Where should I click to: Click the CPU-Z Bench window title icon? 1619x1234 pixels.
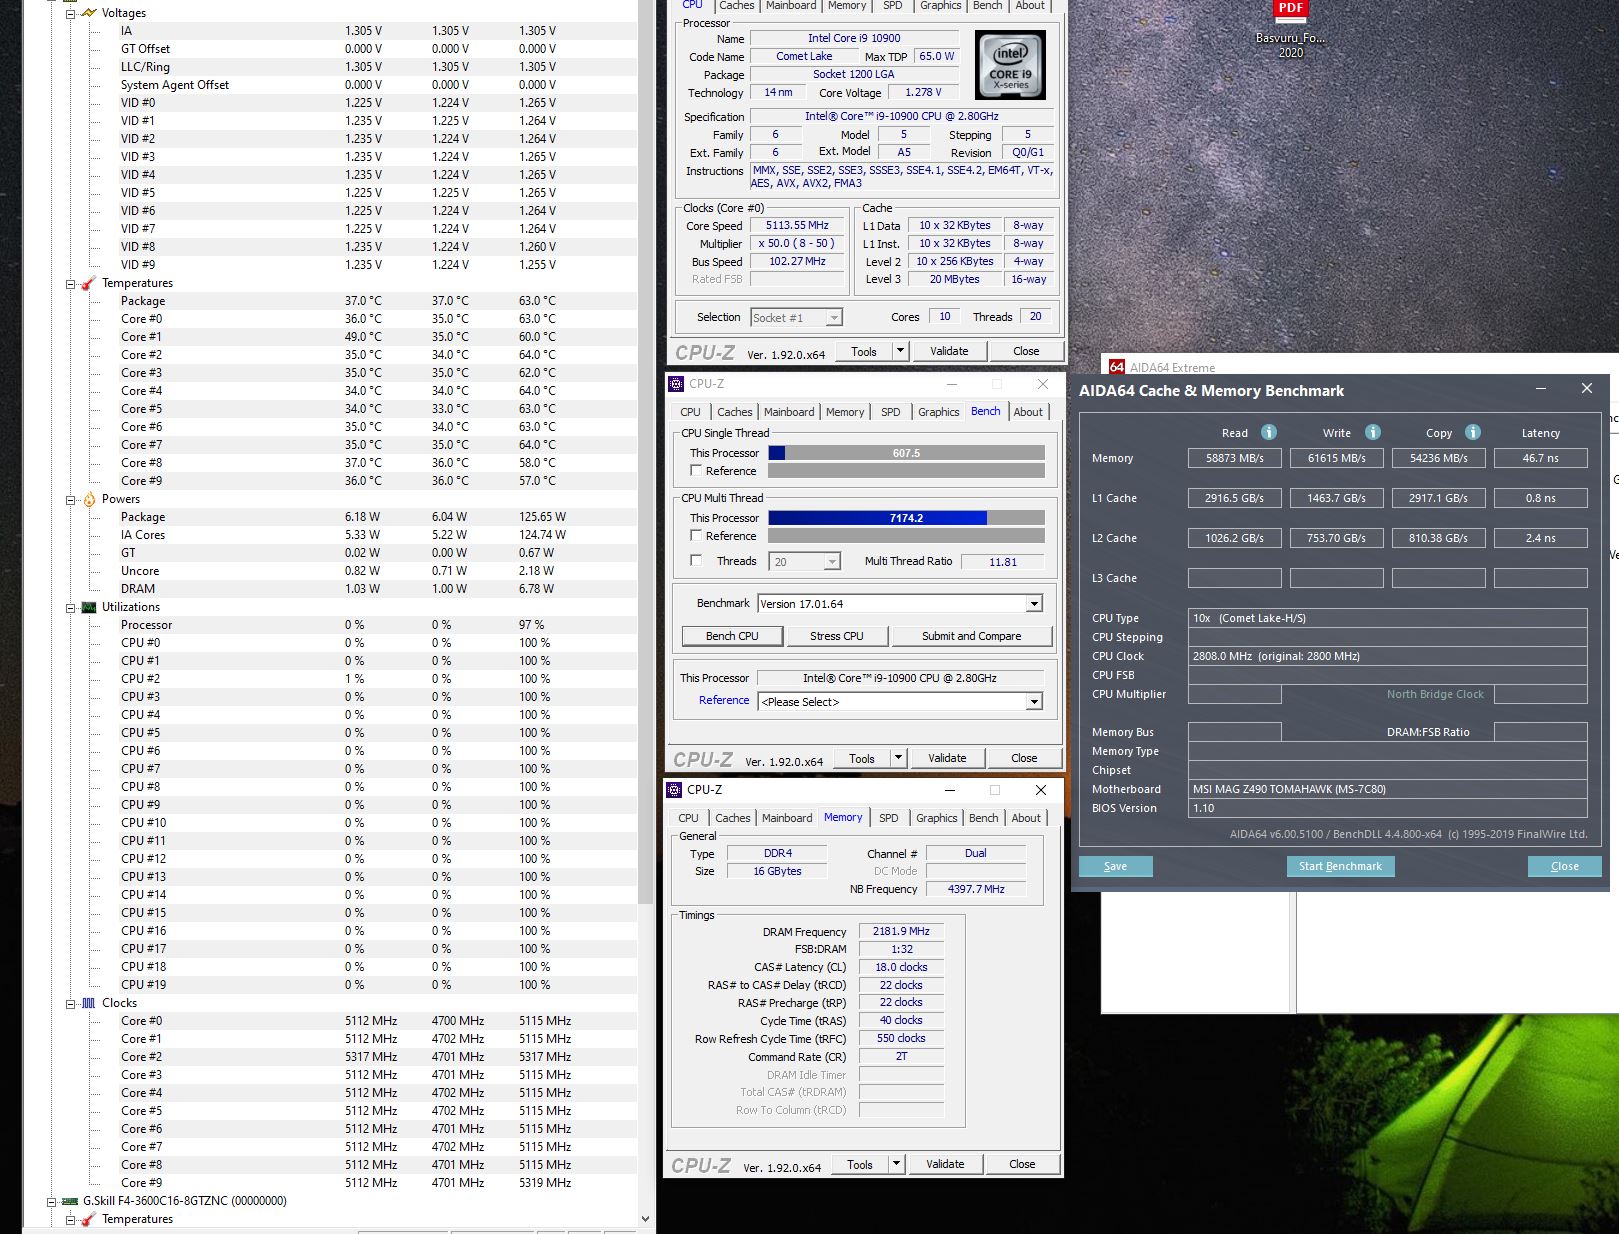[x=676, y=384]
